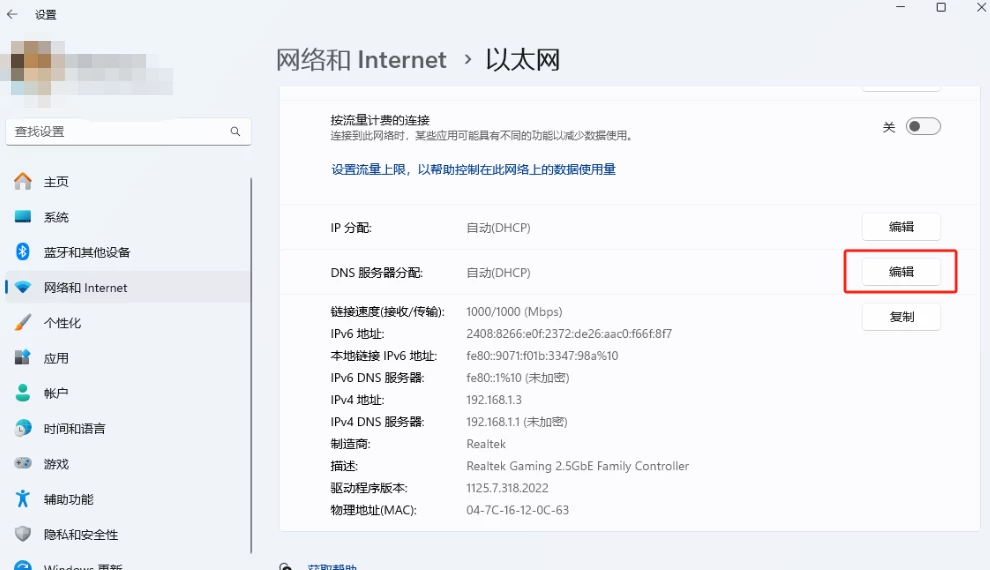Viewport: 990px width, 570px height.
Task: Click the Realtek Gaming 2.5GbE description text
Action: click(577, 466)
